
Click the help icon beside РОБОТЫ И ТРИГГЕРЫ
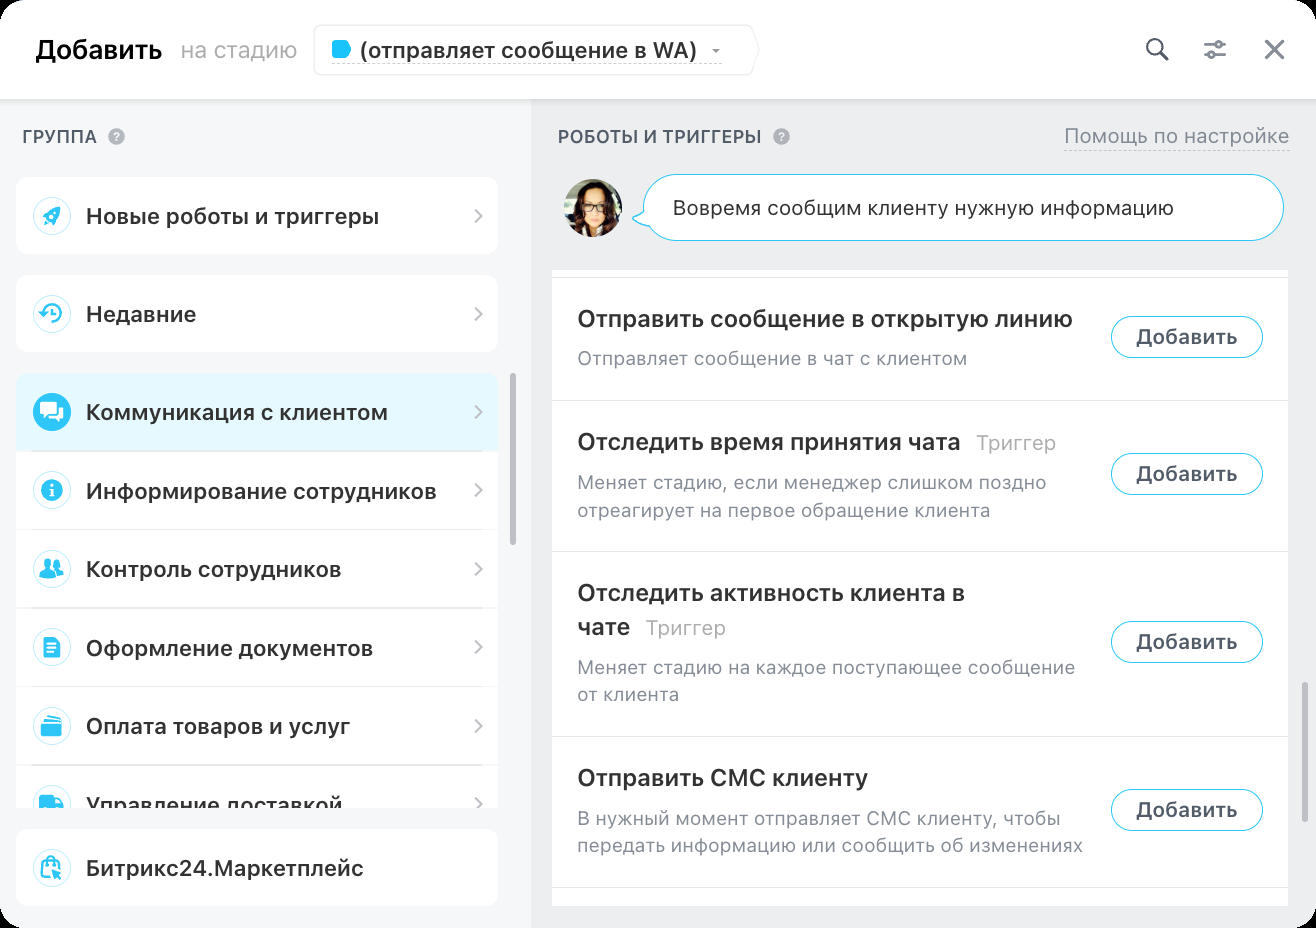pos(782,137)
